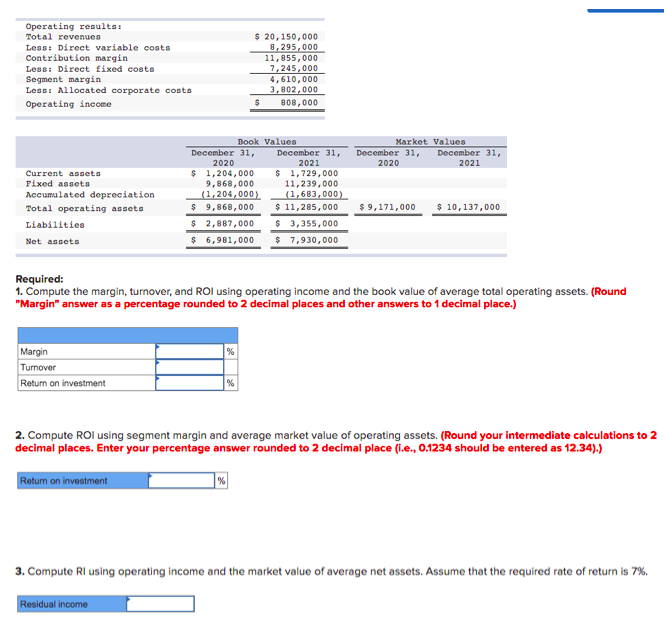Viewport: 664px width, 628px height.
Task: Select Direct variable costs value 8,295,000
Action: [x=293, y=47]
